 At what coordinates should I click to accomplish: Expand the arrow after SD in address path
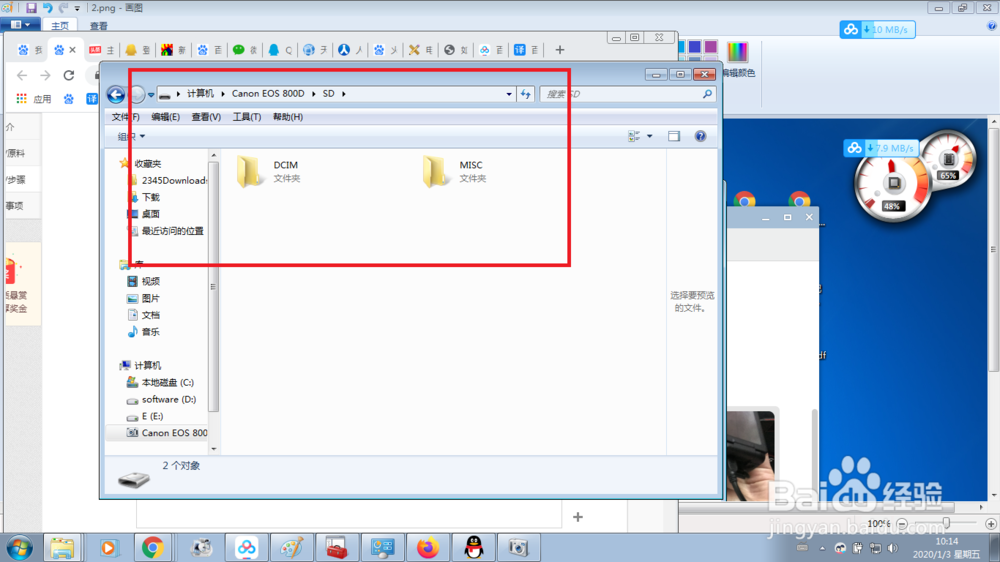[x=344, y=94]
